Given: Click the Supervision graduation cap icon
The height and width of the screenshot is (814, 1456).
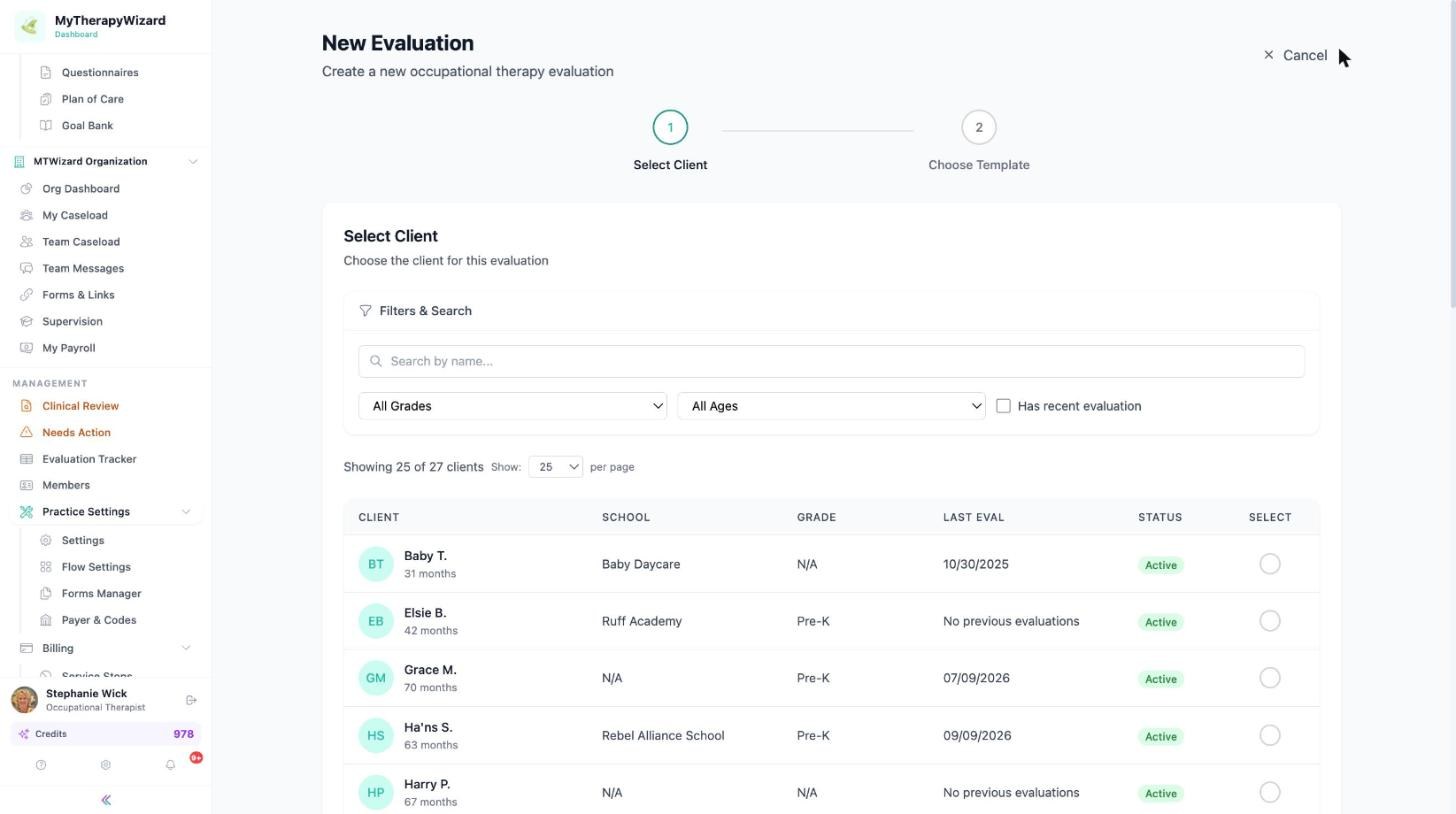Looking at the screenshot, I should (x=26, y=322).
